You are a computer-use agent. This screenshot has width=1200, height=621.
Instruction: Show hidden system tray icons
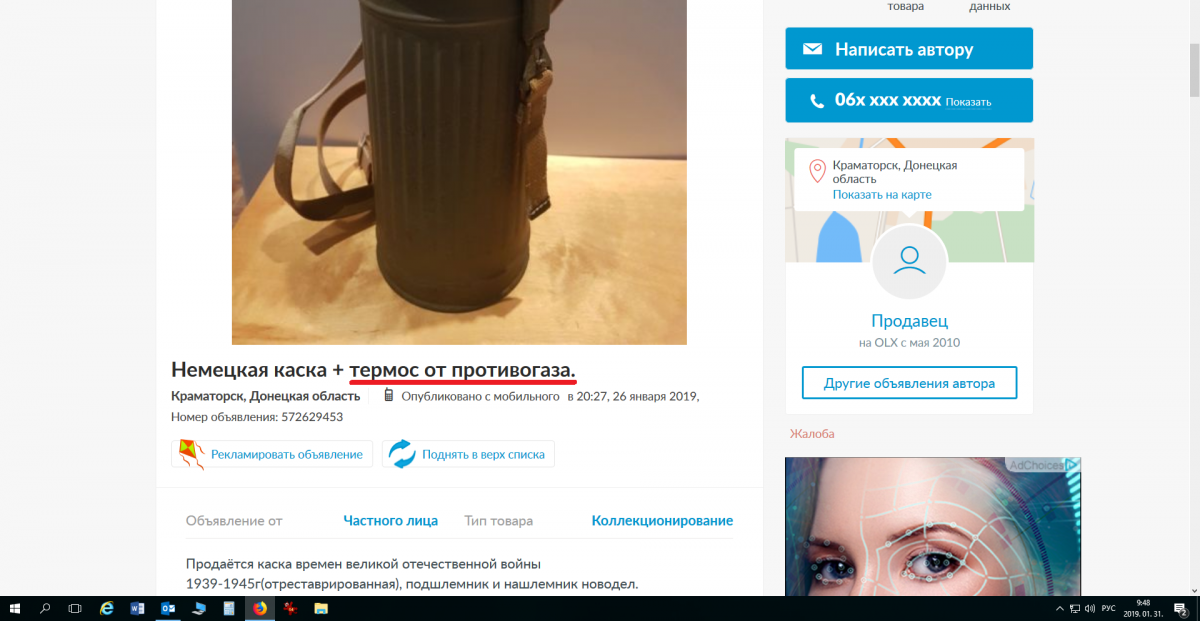click(1060, 608)
